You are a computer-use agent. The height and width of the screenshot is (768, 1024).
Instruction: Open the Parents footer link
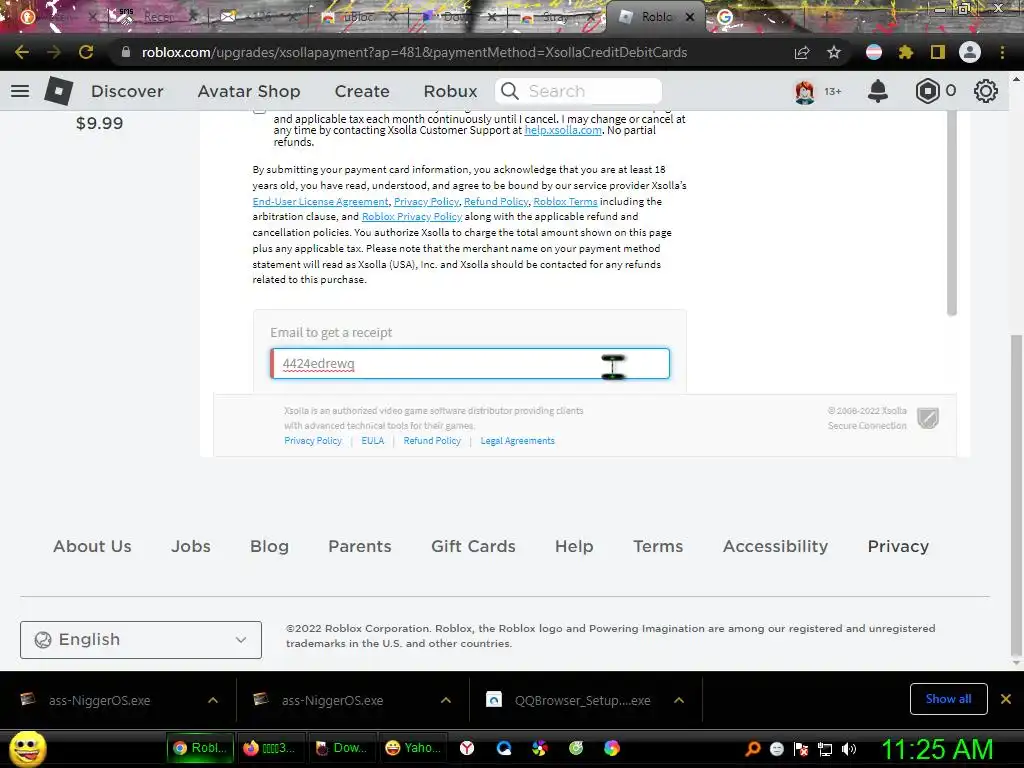[x=360, y=546]
